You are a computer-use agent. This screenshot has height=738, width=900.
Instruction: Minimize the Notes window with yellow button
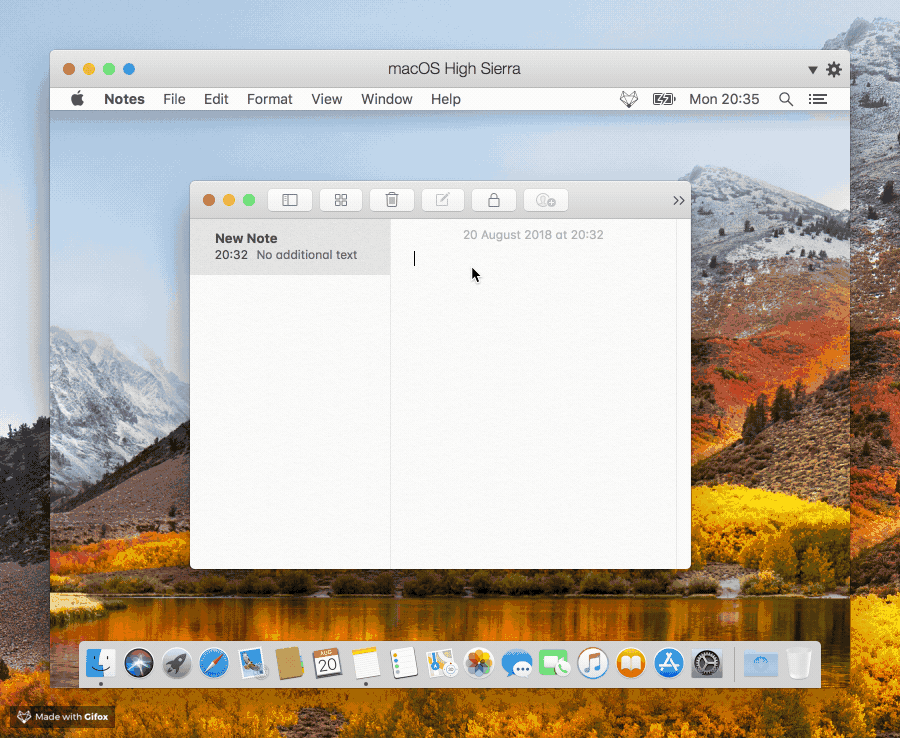pyautogui.click(x=229, y=200)
